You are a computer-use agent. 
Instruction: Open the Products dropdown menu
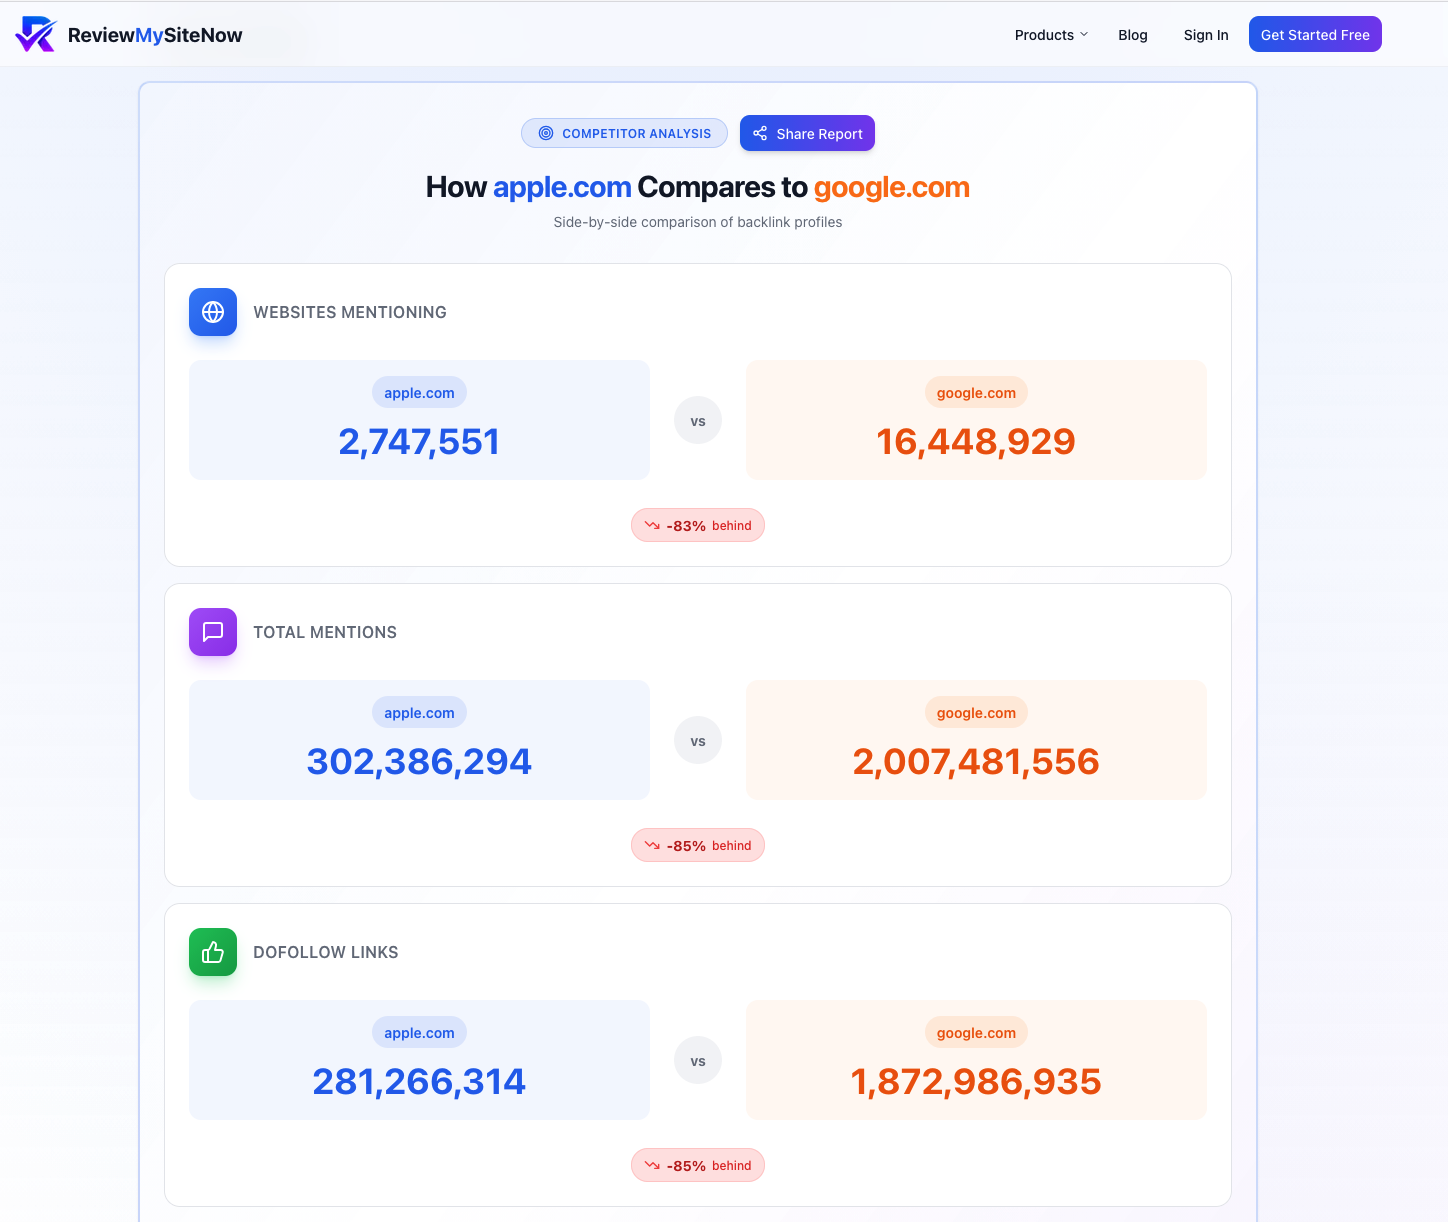(1051, 35)
